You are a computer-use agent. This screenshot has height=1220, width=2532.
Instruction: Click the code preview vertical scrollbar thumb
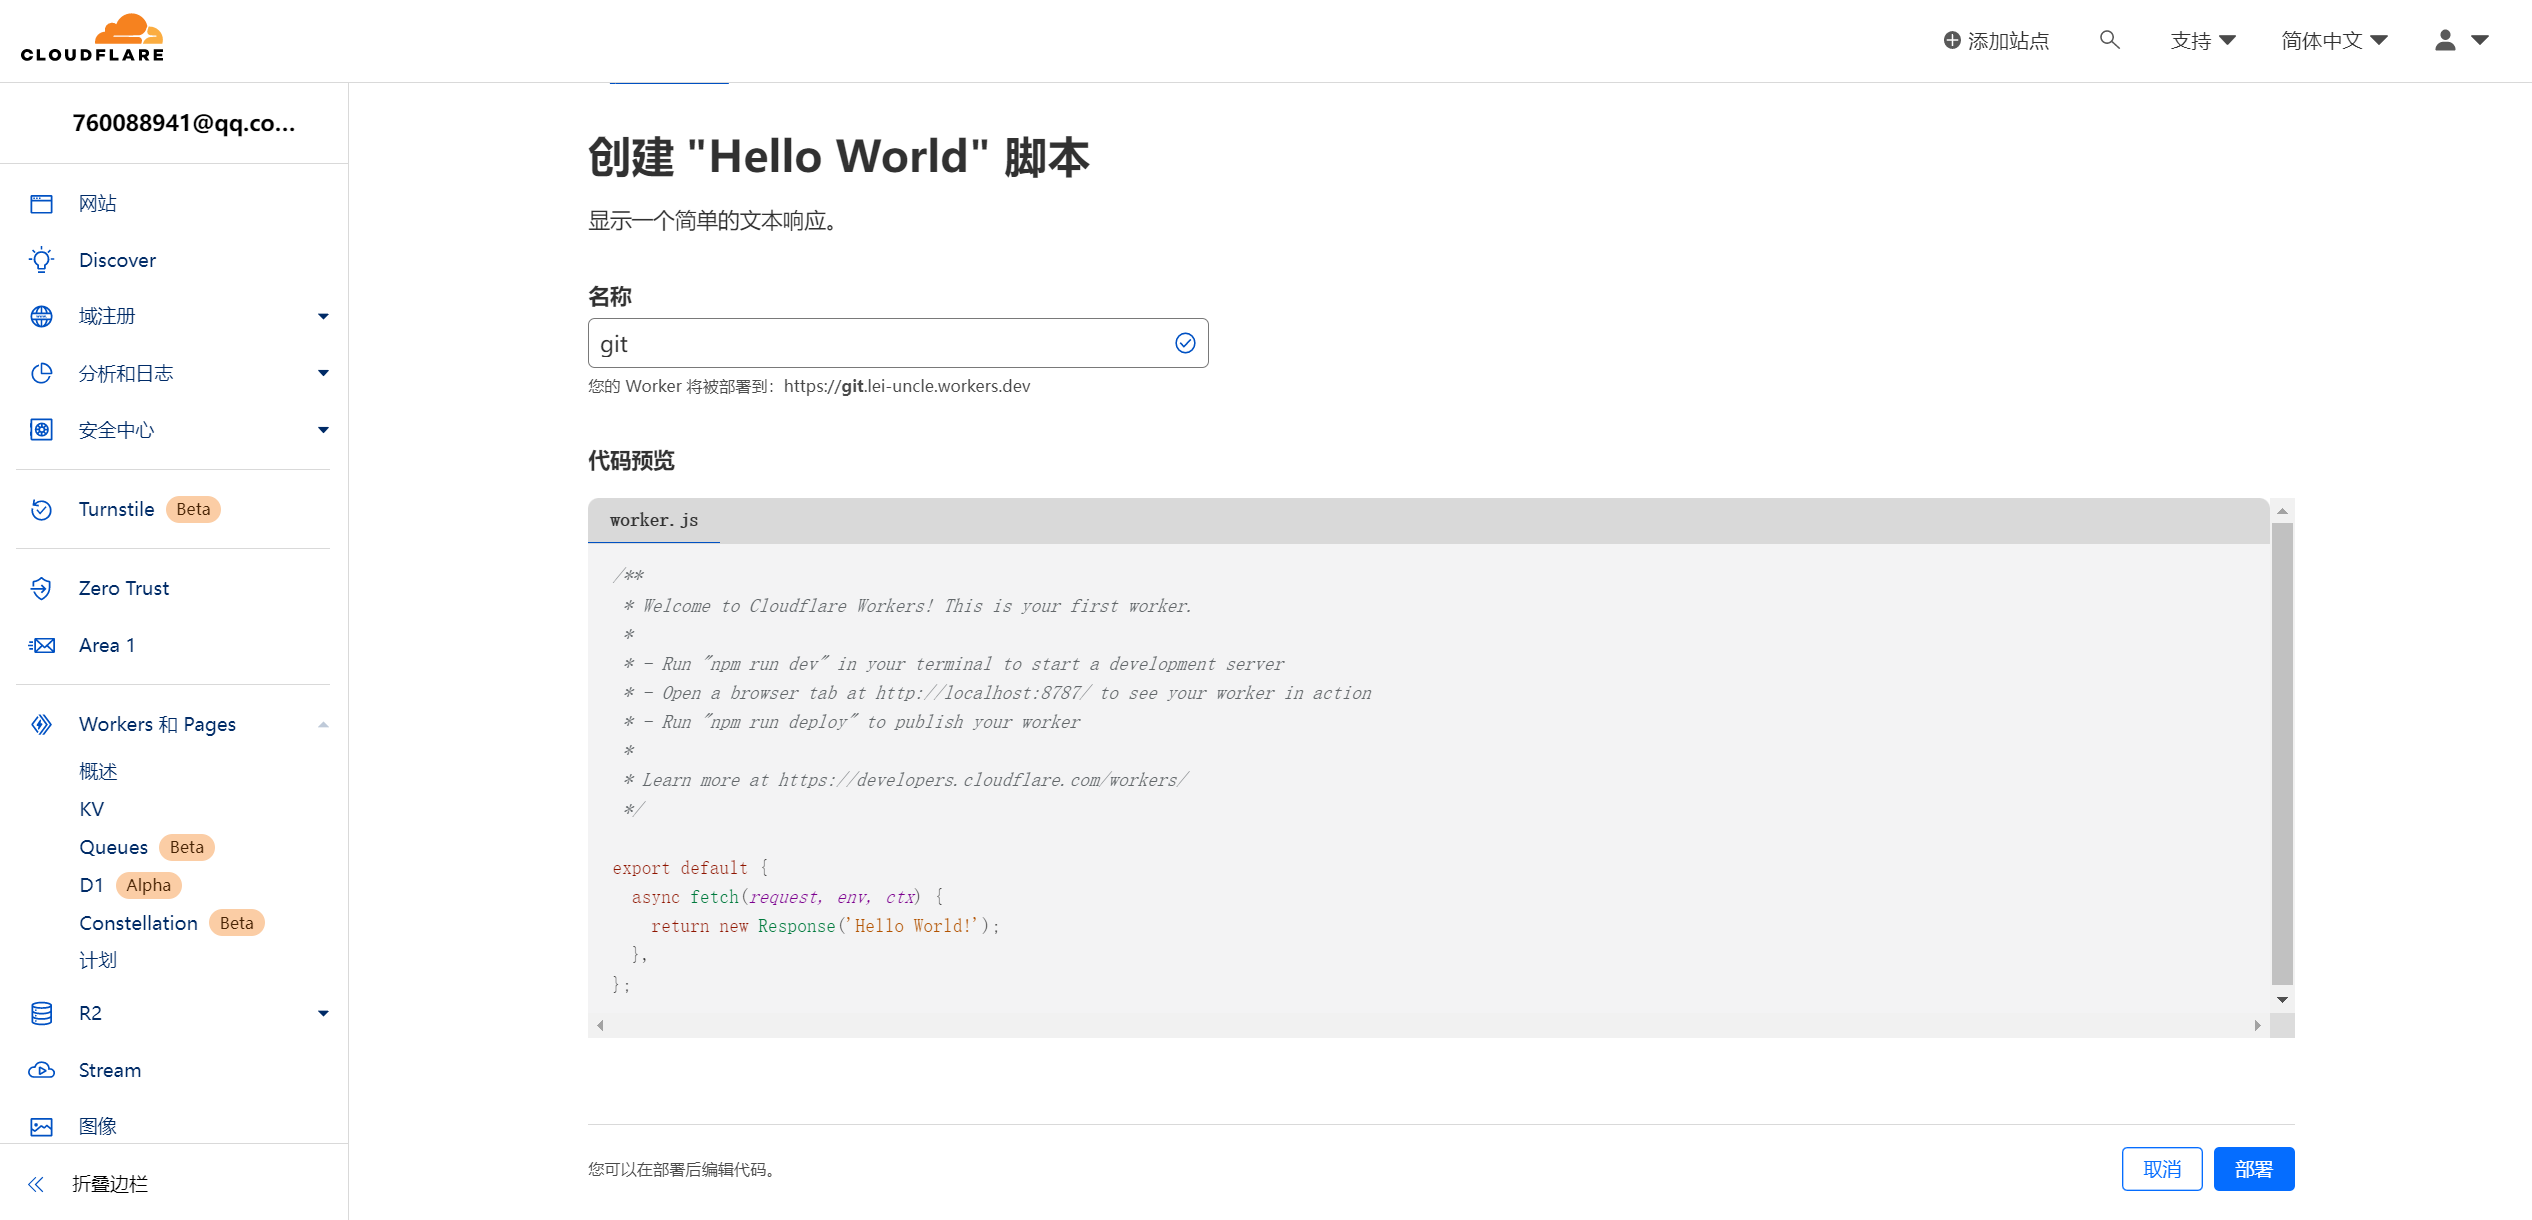[x=2282, y=755]
